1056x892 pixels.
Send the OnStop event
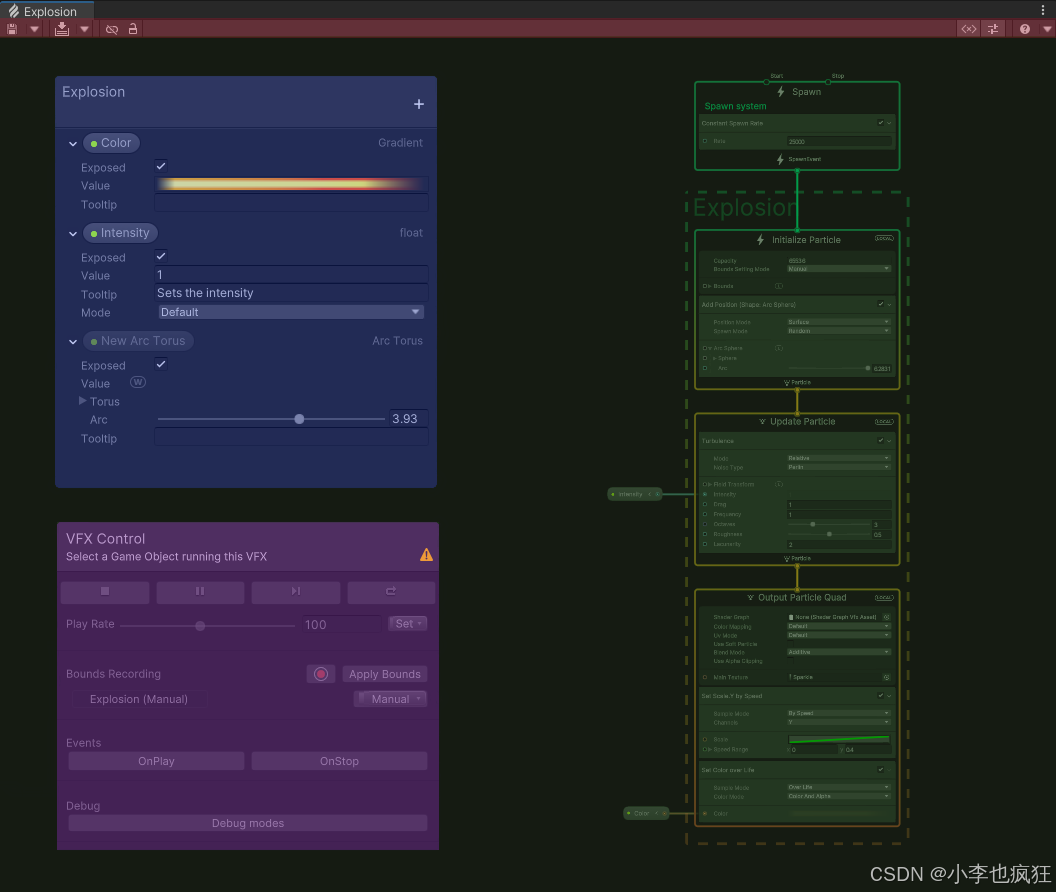[339, 761]
